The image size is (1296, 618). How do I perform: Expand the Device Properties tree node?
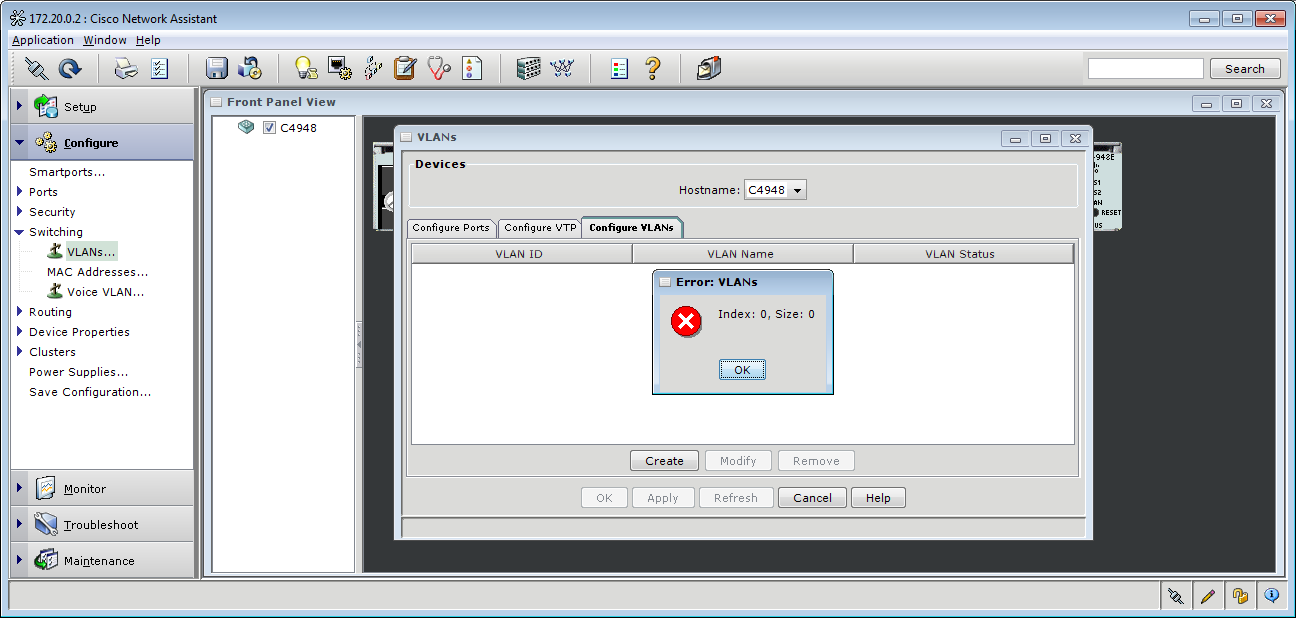coord(19,332)
